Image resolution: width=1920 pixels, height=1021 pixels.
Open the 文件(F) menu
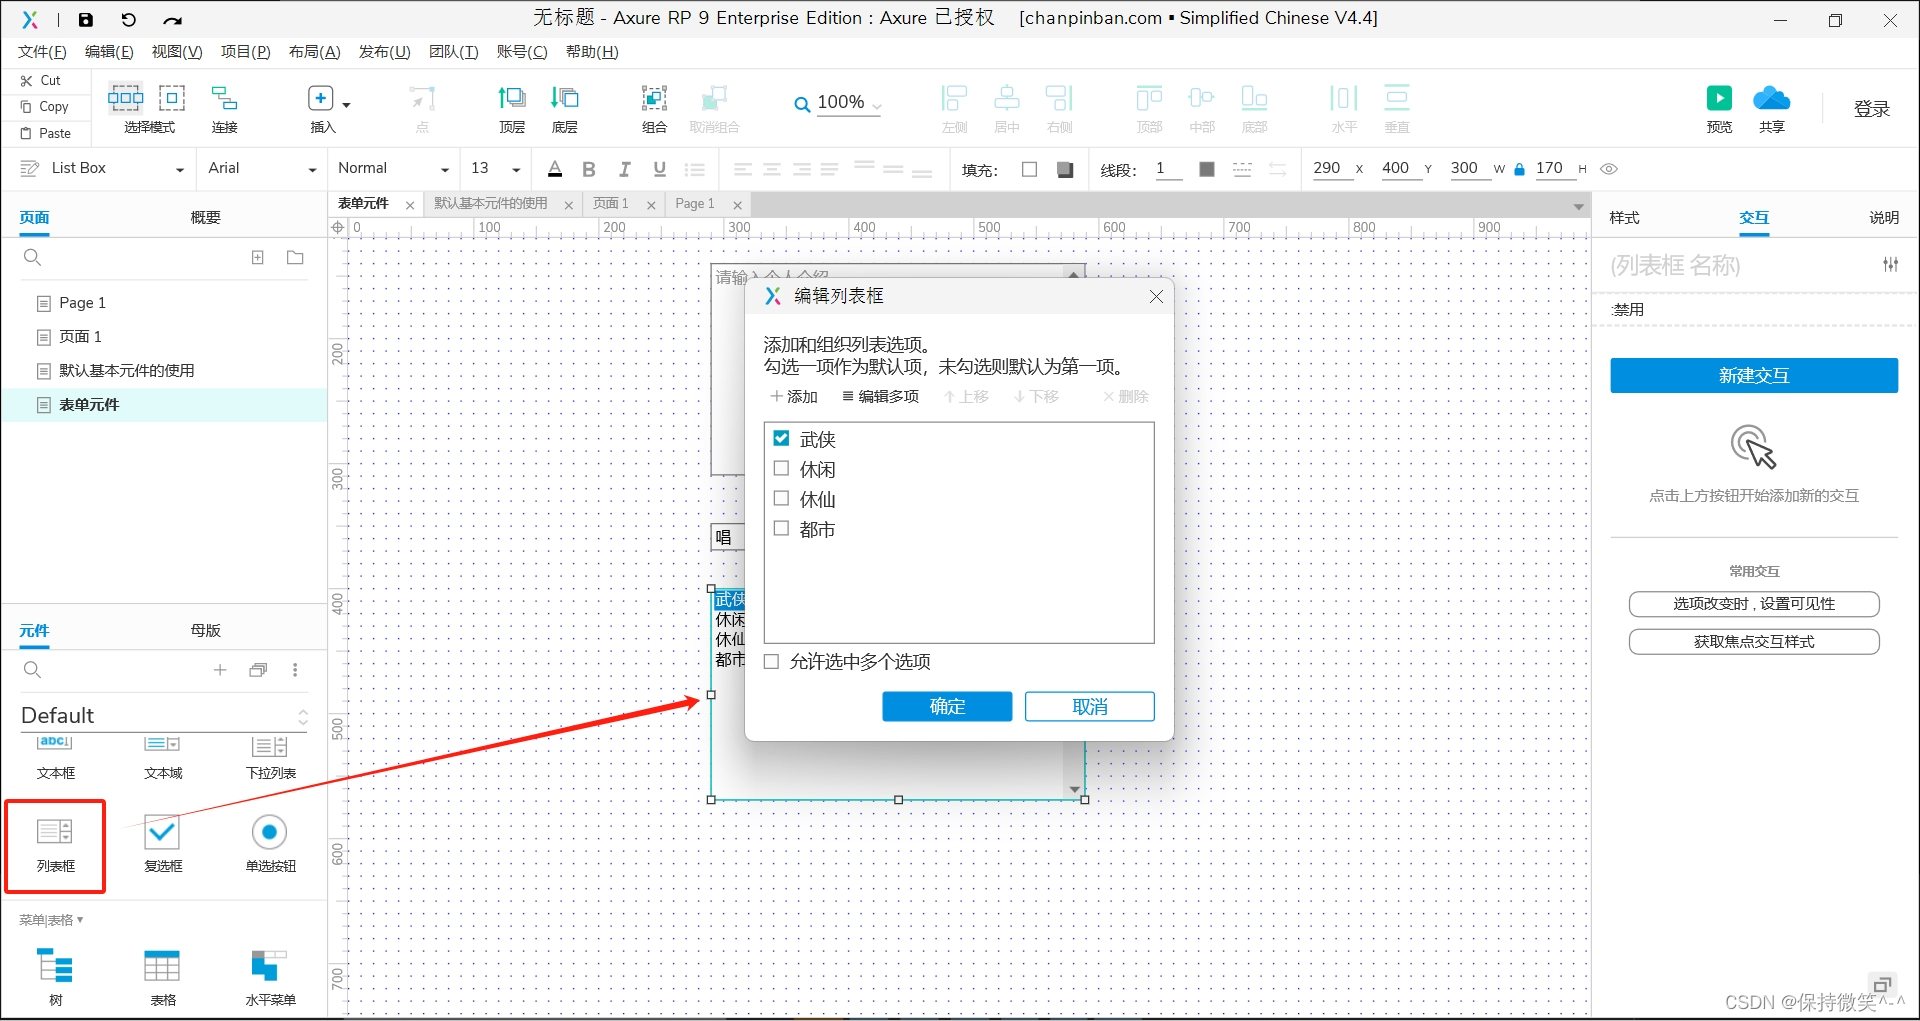42,52
